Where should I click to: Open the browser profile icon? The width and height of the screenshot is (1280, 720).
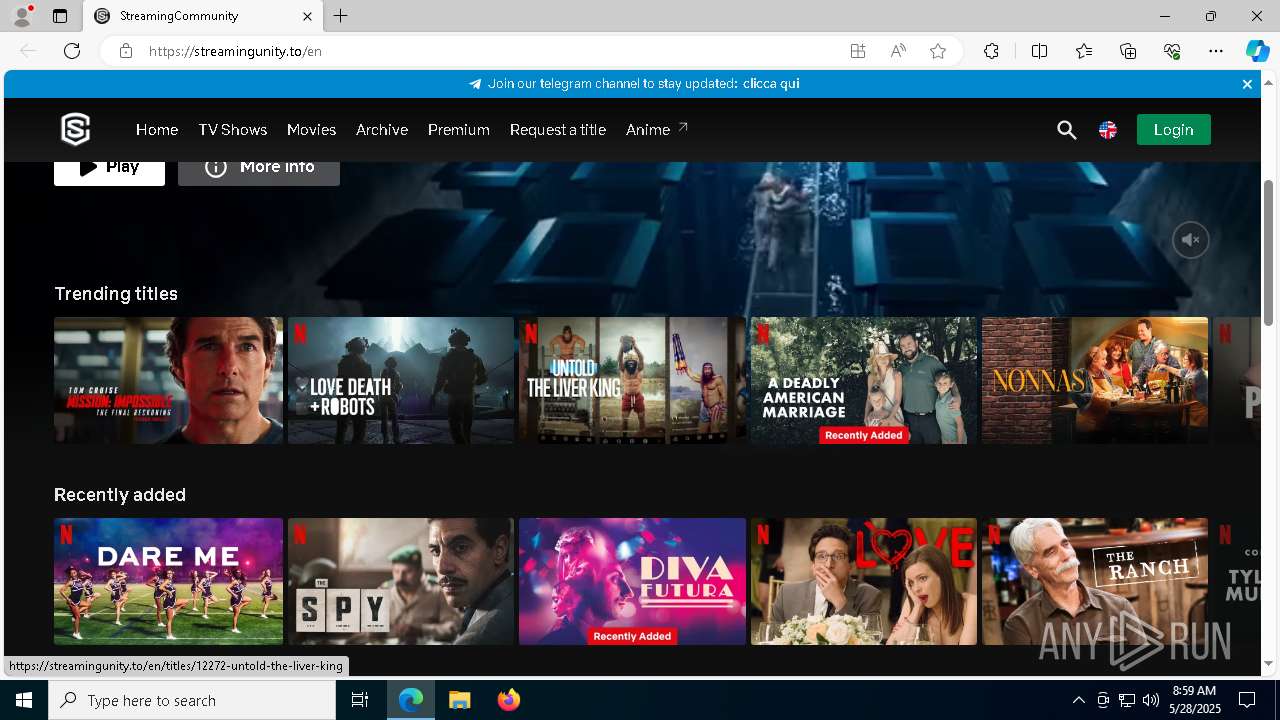coord(22,16)
